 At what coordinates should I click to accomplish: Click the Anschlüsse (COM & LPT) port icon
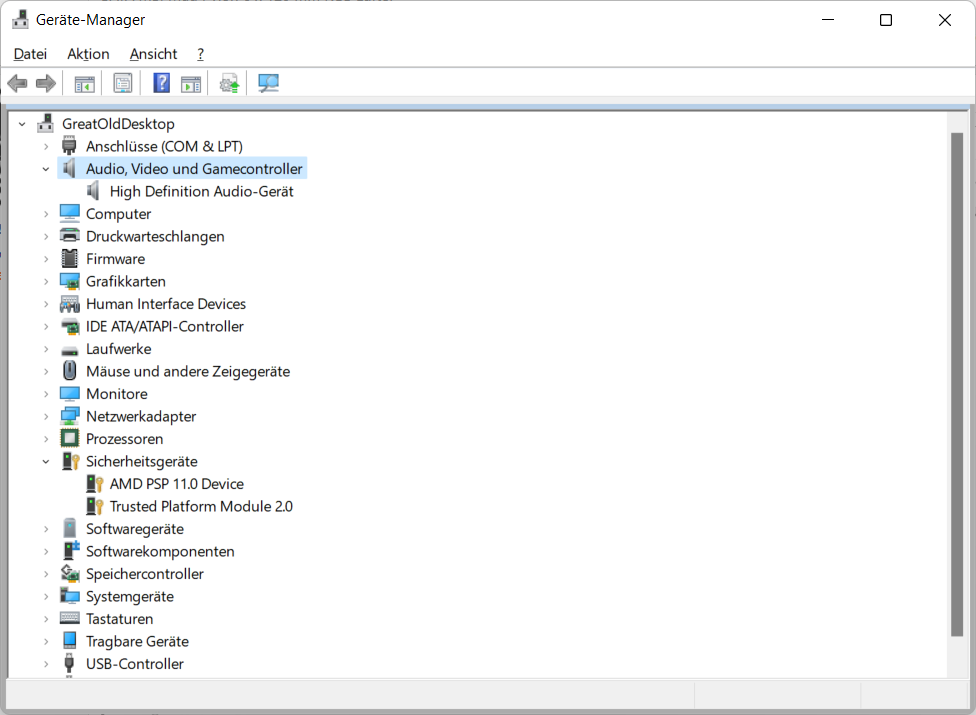(x=69, y=146)
